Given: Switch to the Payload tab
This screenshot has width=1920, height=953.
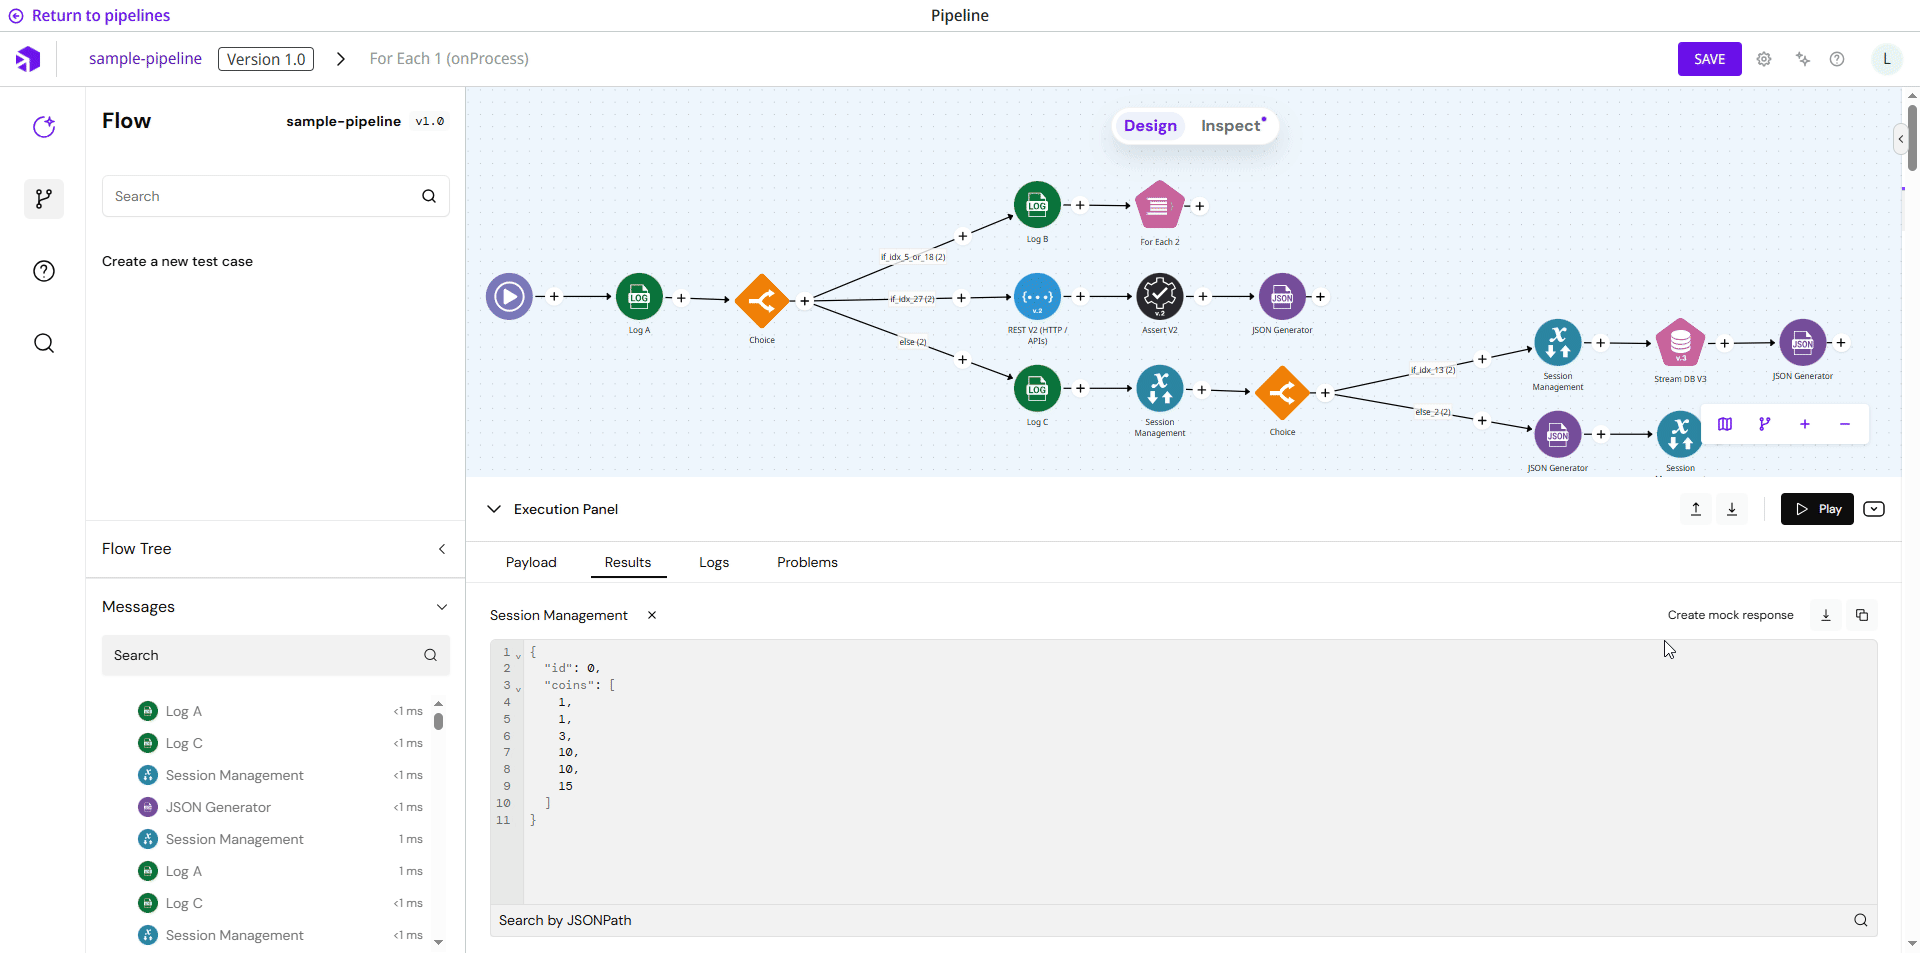Looking at the screenshot, I should click(x=531, y=562).
